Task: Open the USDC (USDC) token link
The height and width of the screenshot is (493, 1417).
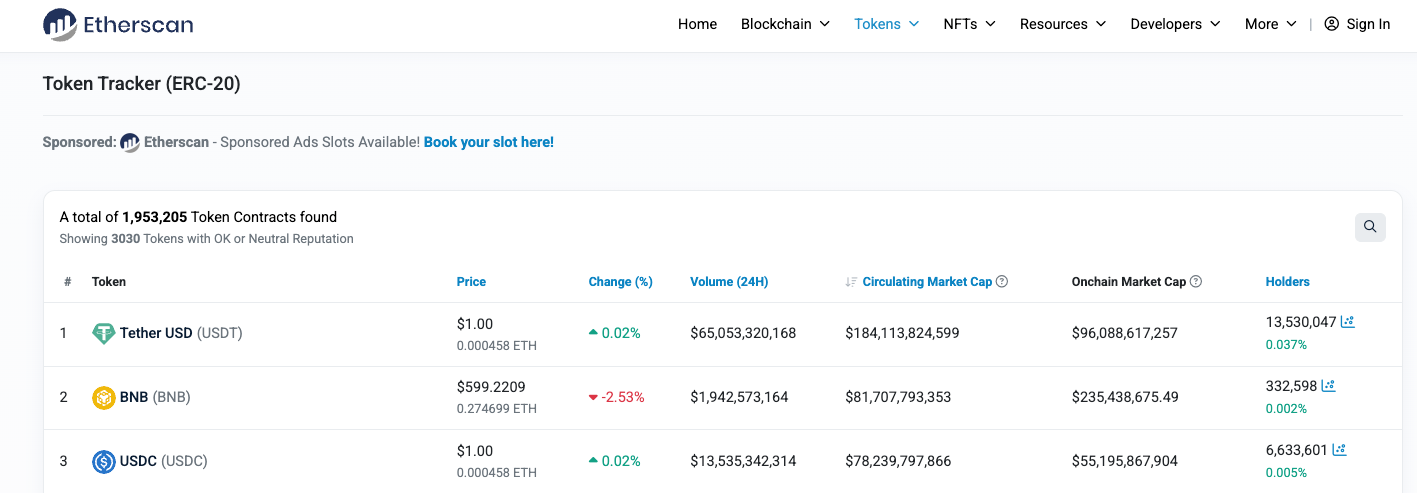Action: click(164, 461)
